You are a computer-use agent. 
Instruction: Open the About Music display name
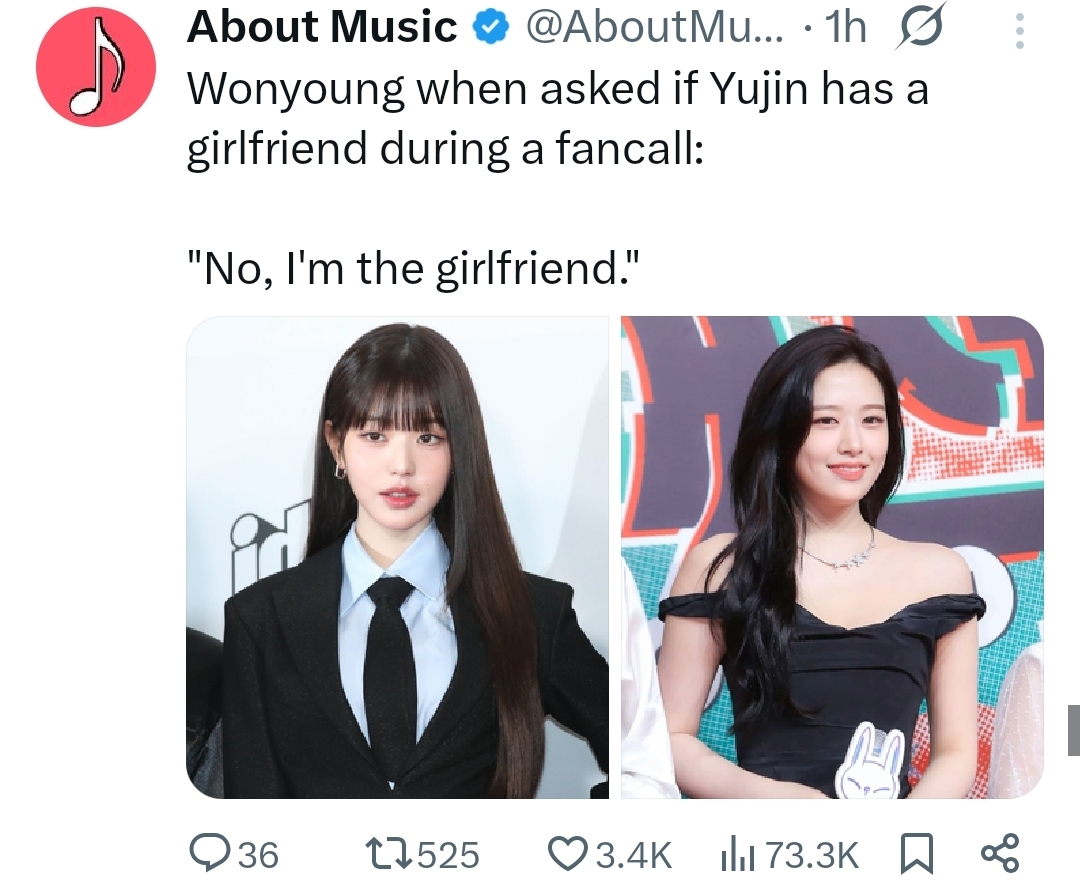pyautogui.click(x=322, y=28)
